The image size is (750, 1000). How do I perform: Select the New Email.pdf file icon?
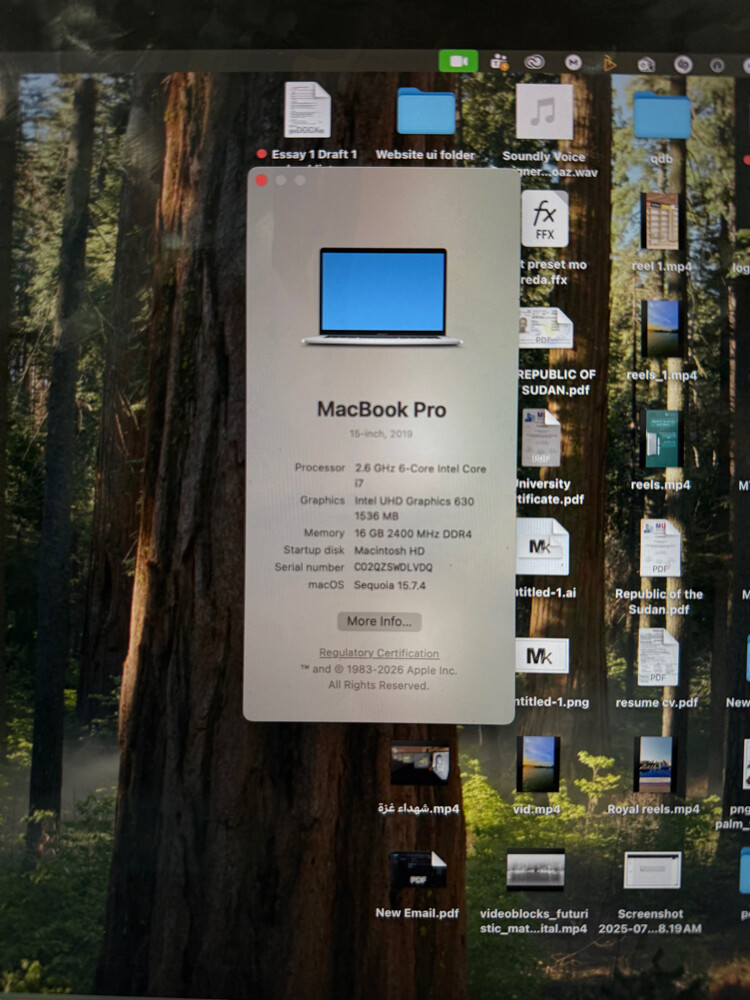click(418, 869)
